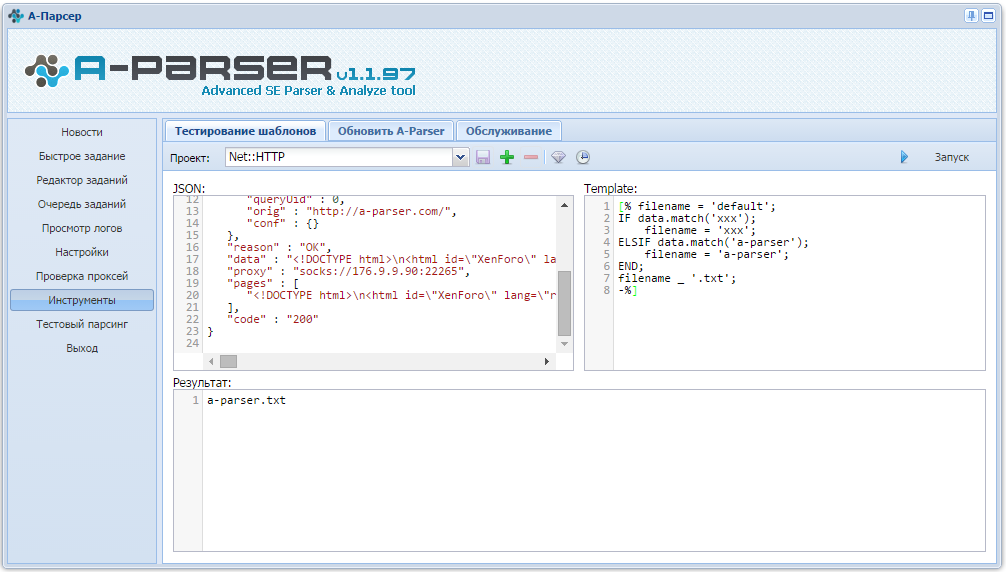1006x572 pixels.
Task: Click the "pages" : [ JSON line
Action: [262, 283]
